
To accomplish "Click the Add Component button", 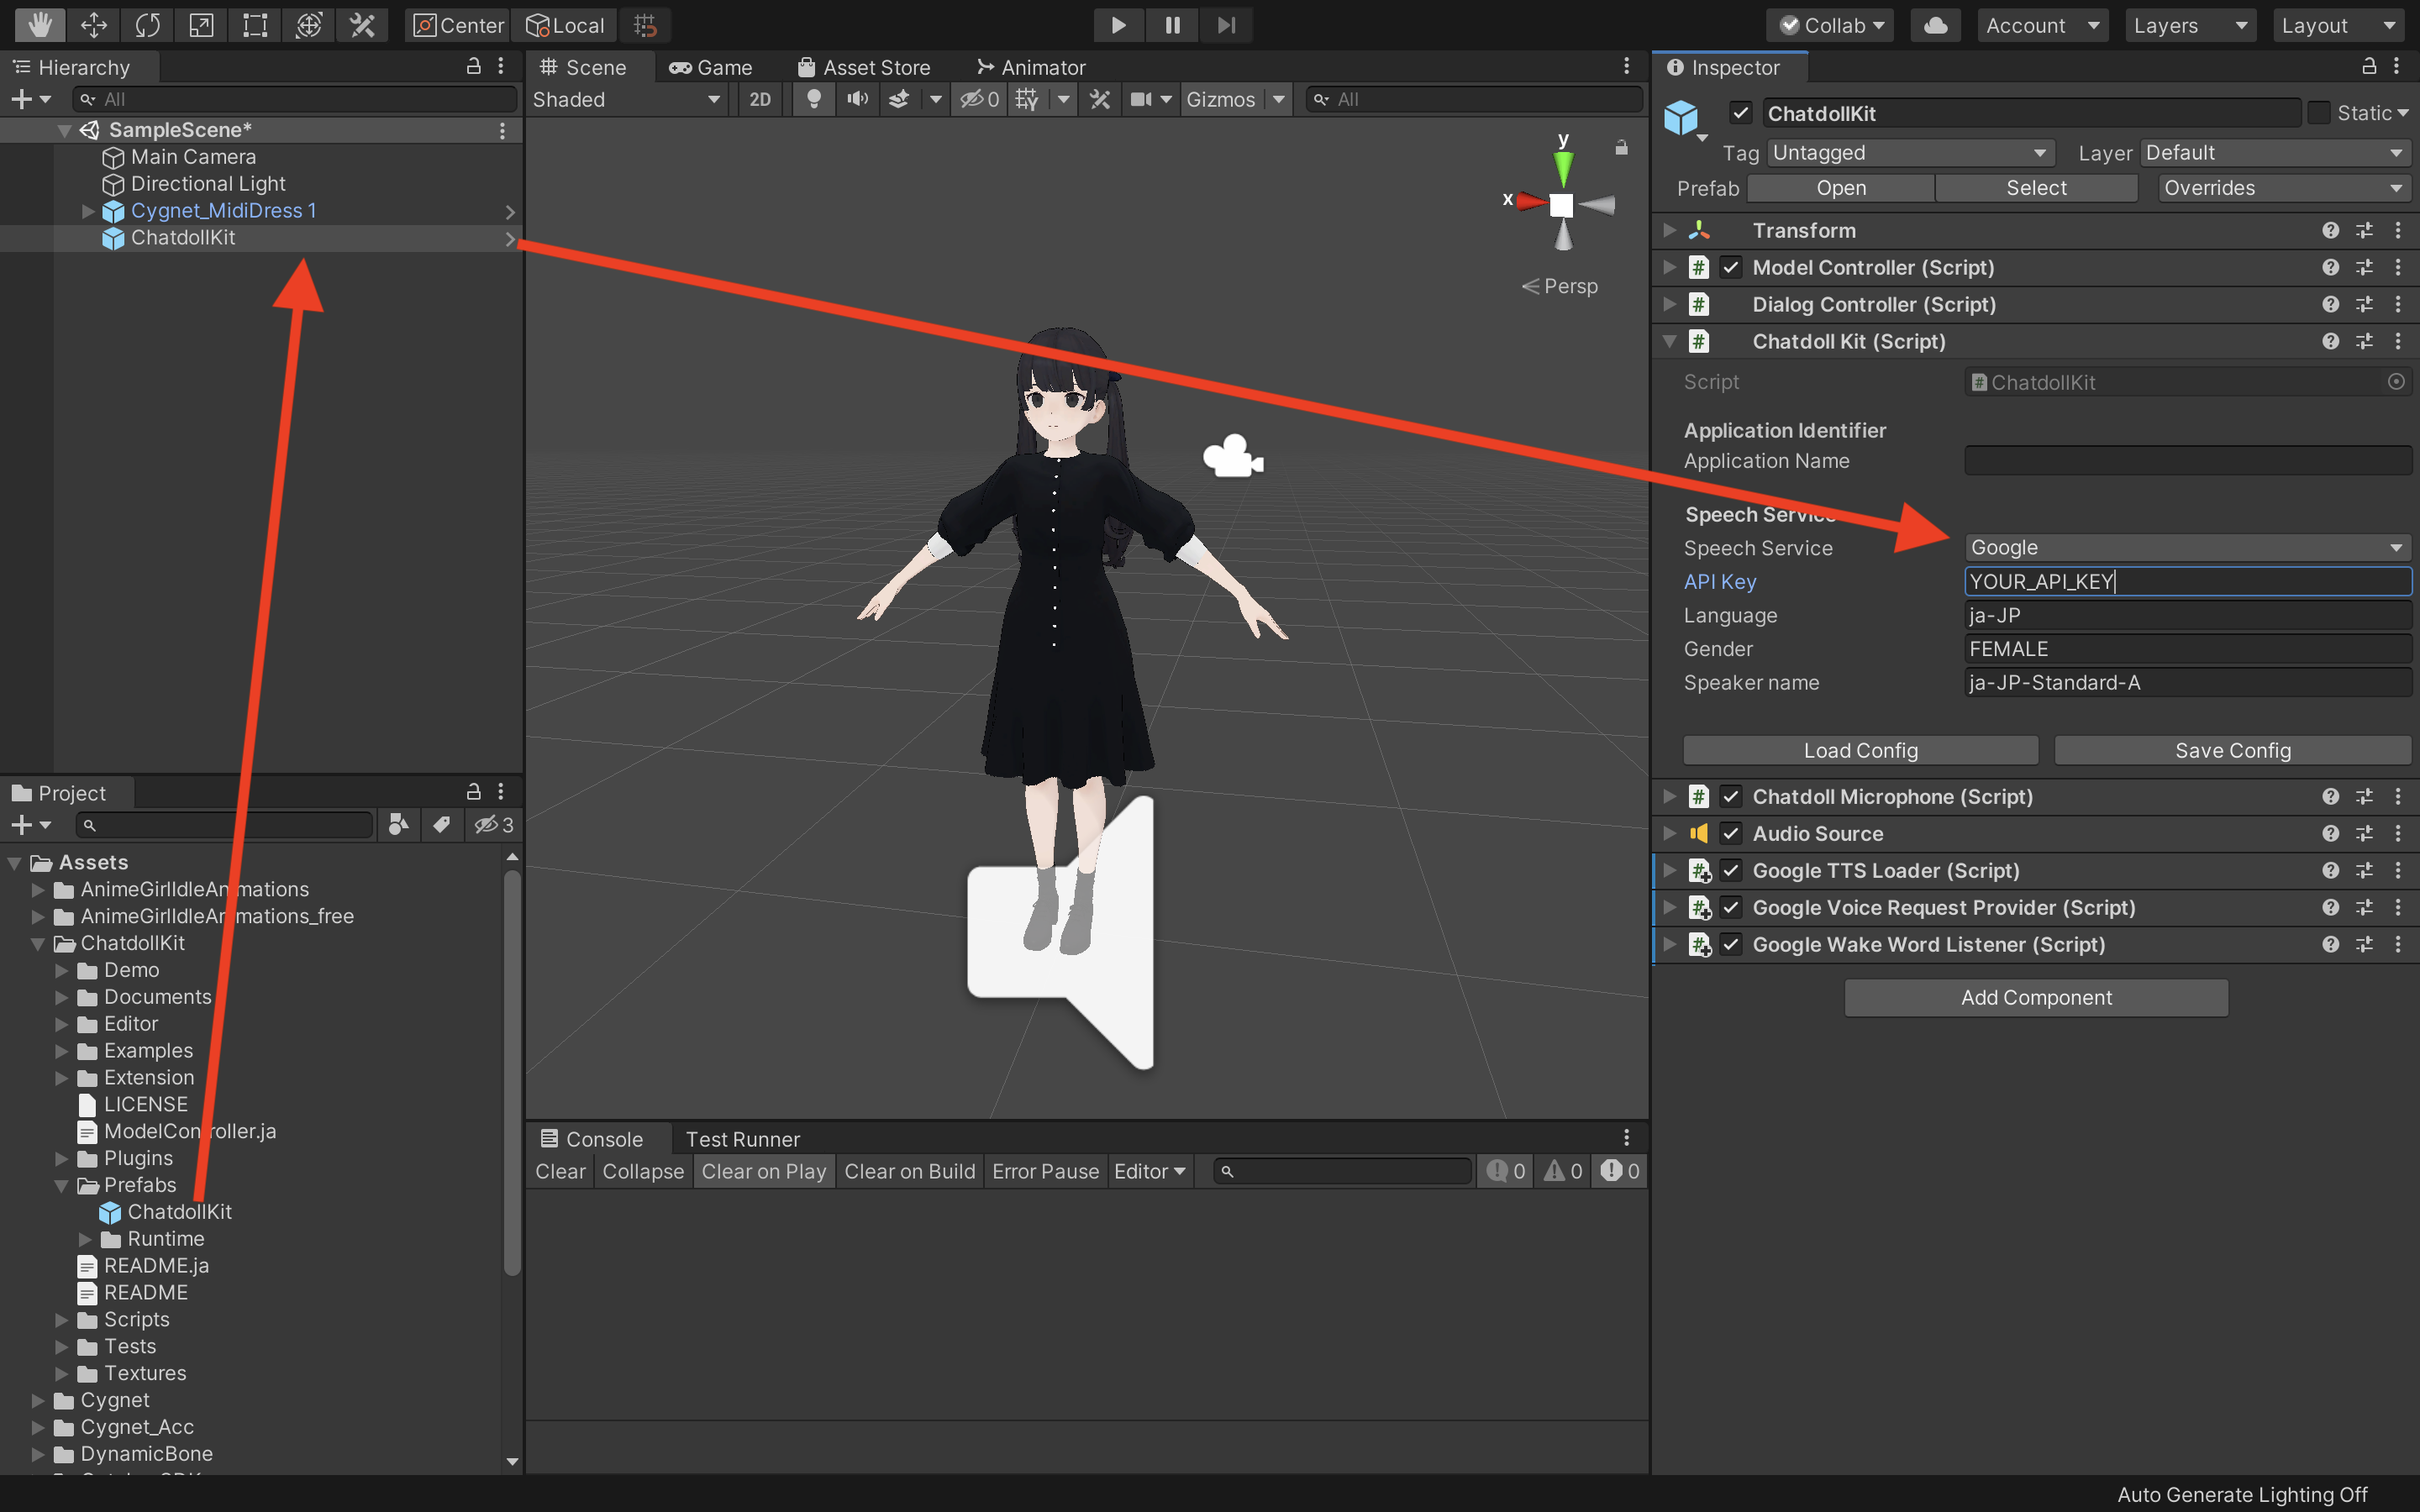I will point(2035,997).
